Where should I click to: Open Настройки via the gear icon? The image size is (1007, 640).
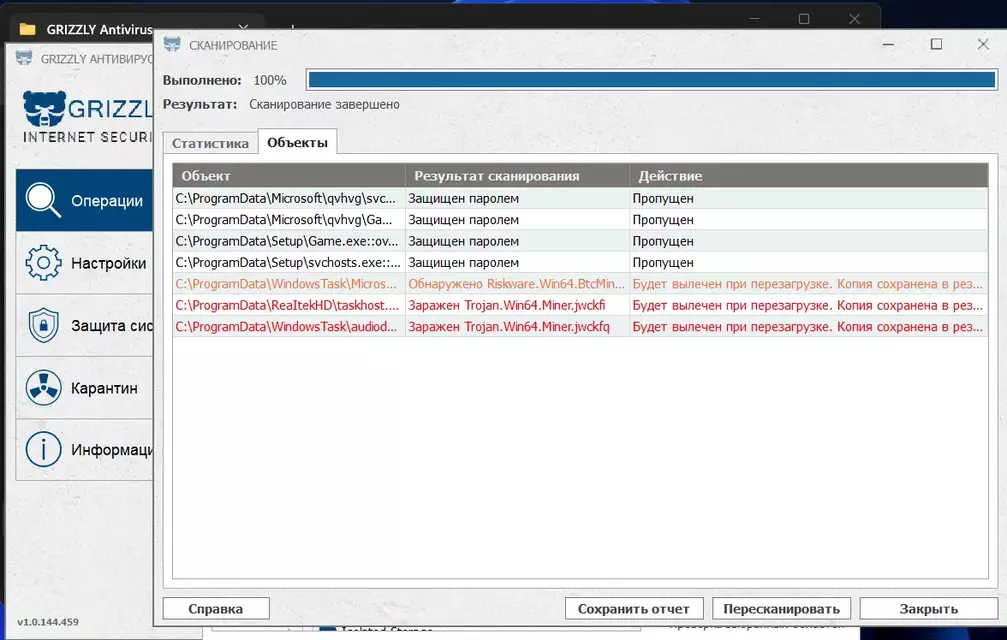coord(43,263)
